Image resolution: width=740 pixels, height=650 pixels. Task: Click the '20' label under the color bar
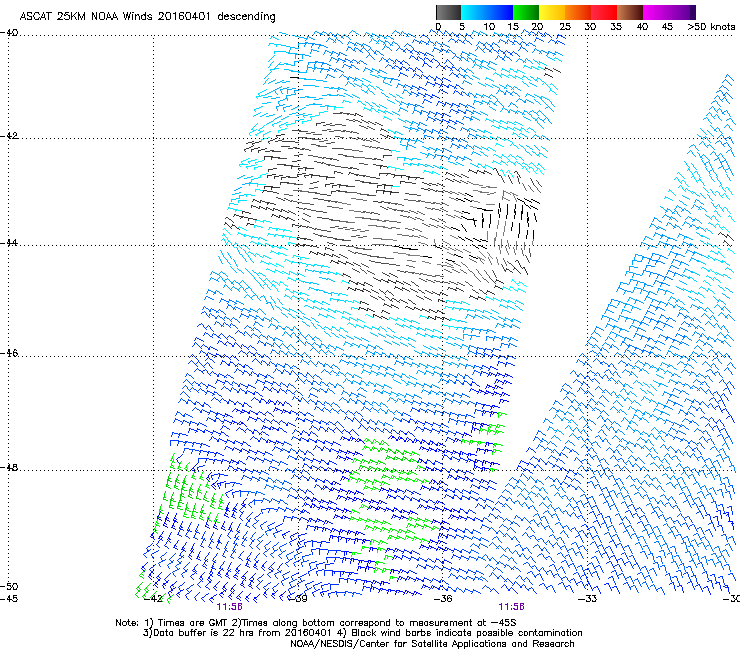pyautogui.click(x=537, y=27)
